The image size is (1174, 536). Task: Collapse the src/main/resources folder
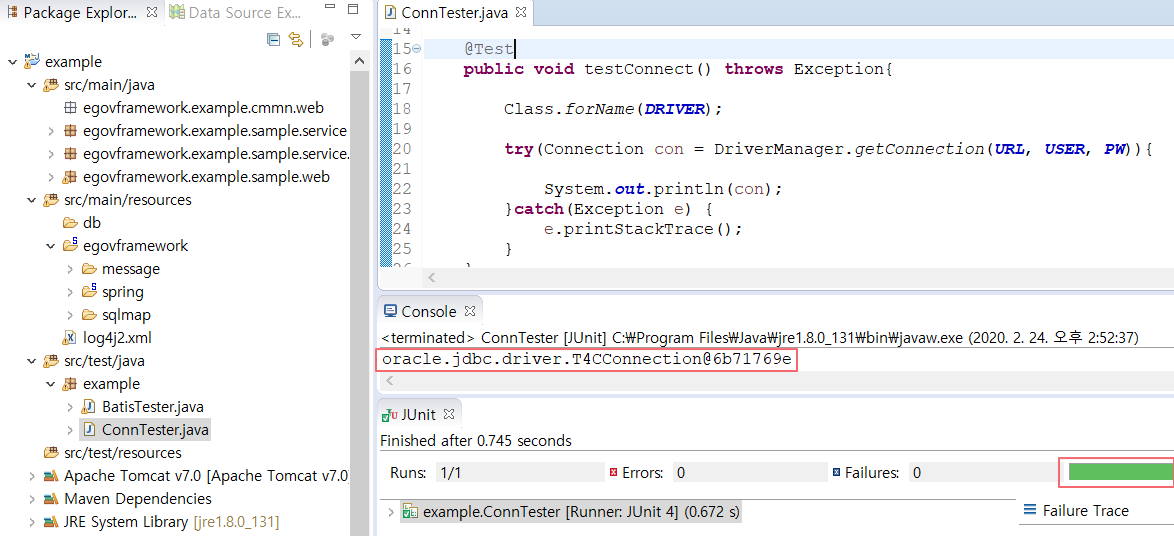point(31,200)
